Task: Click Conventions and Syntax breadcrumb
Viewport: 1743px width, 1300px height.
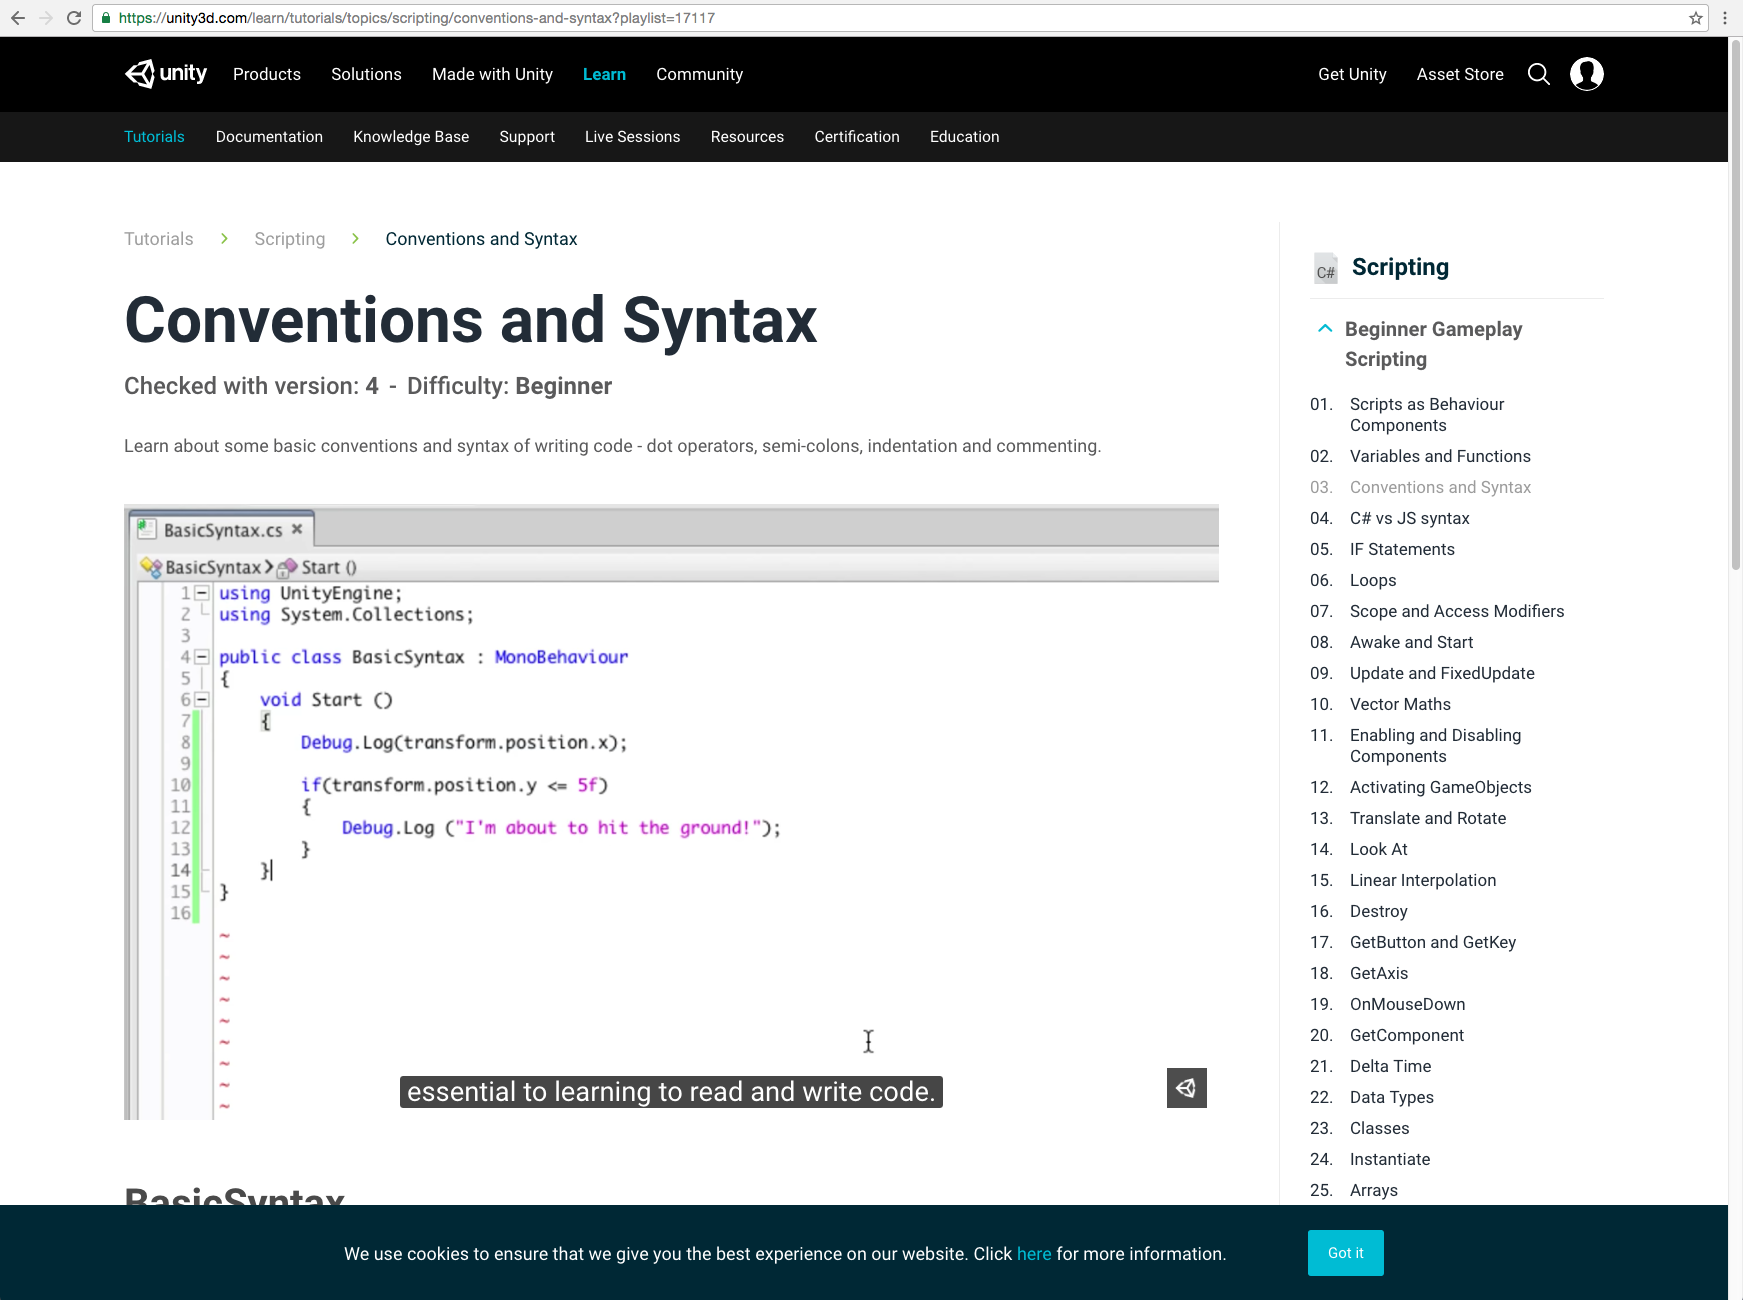Action: (x=481, y=239)
